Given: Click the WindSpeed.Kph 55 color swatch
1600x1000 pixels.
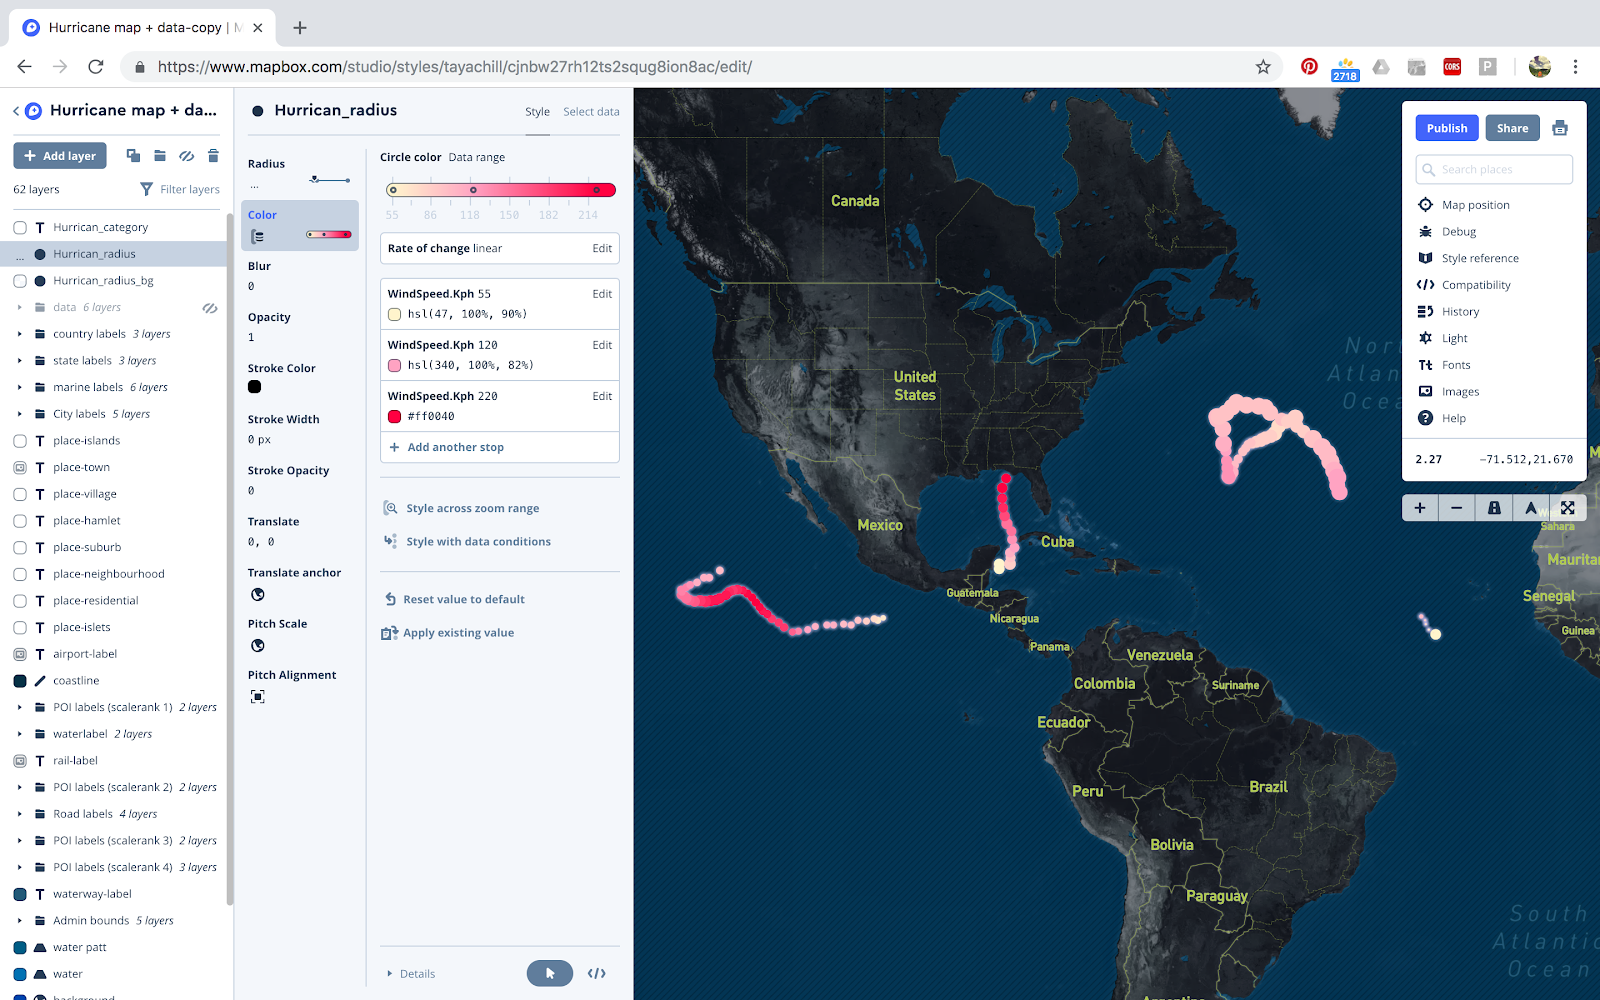Looking at the screenshot, I should pos(394,314).
